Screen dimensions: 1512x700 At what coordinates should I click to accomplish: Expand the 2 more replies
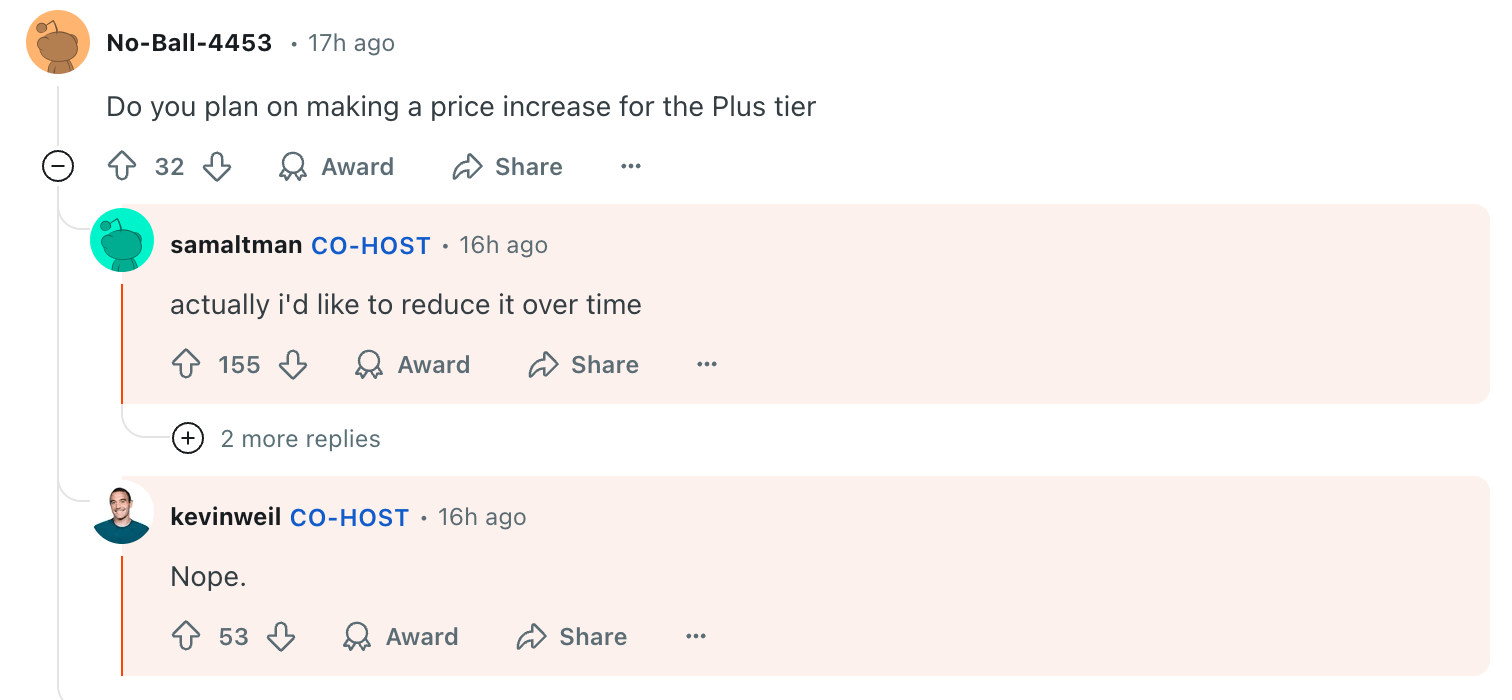point(188,439)
